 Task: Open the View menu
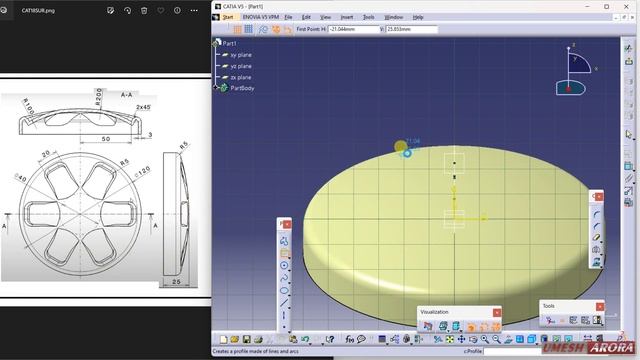coord(325,17)
